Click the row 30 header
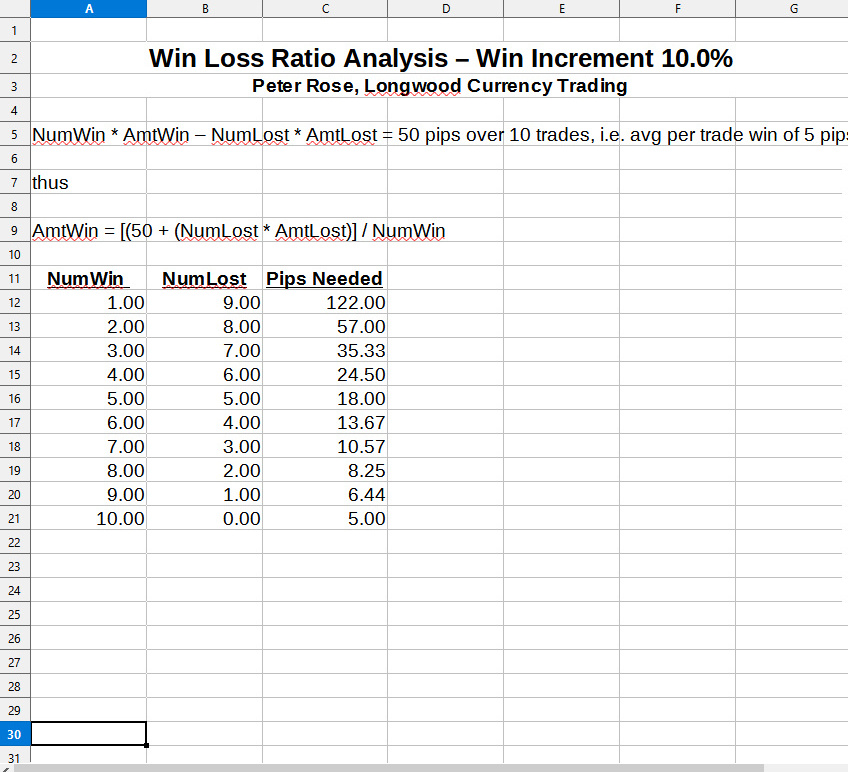Viewport: 848px width, 772px height. click(15, 734)
